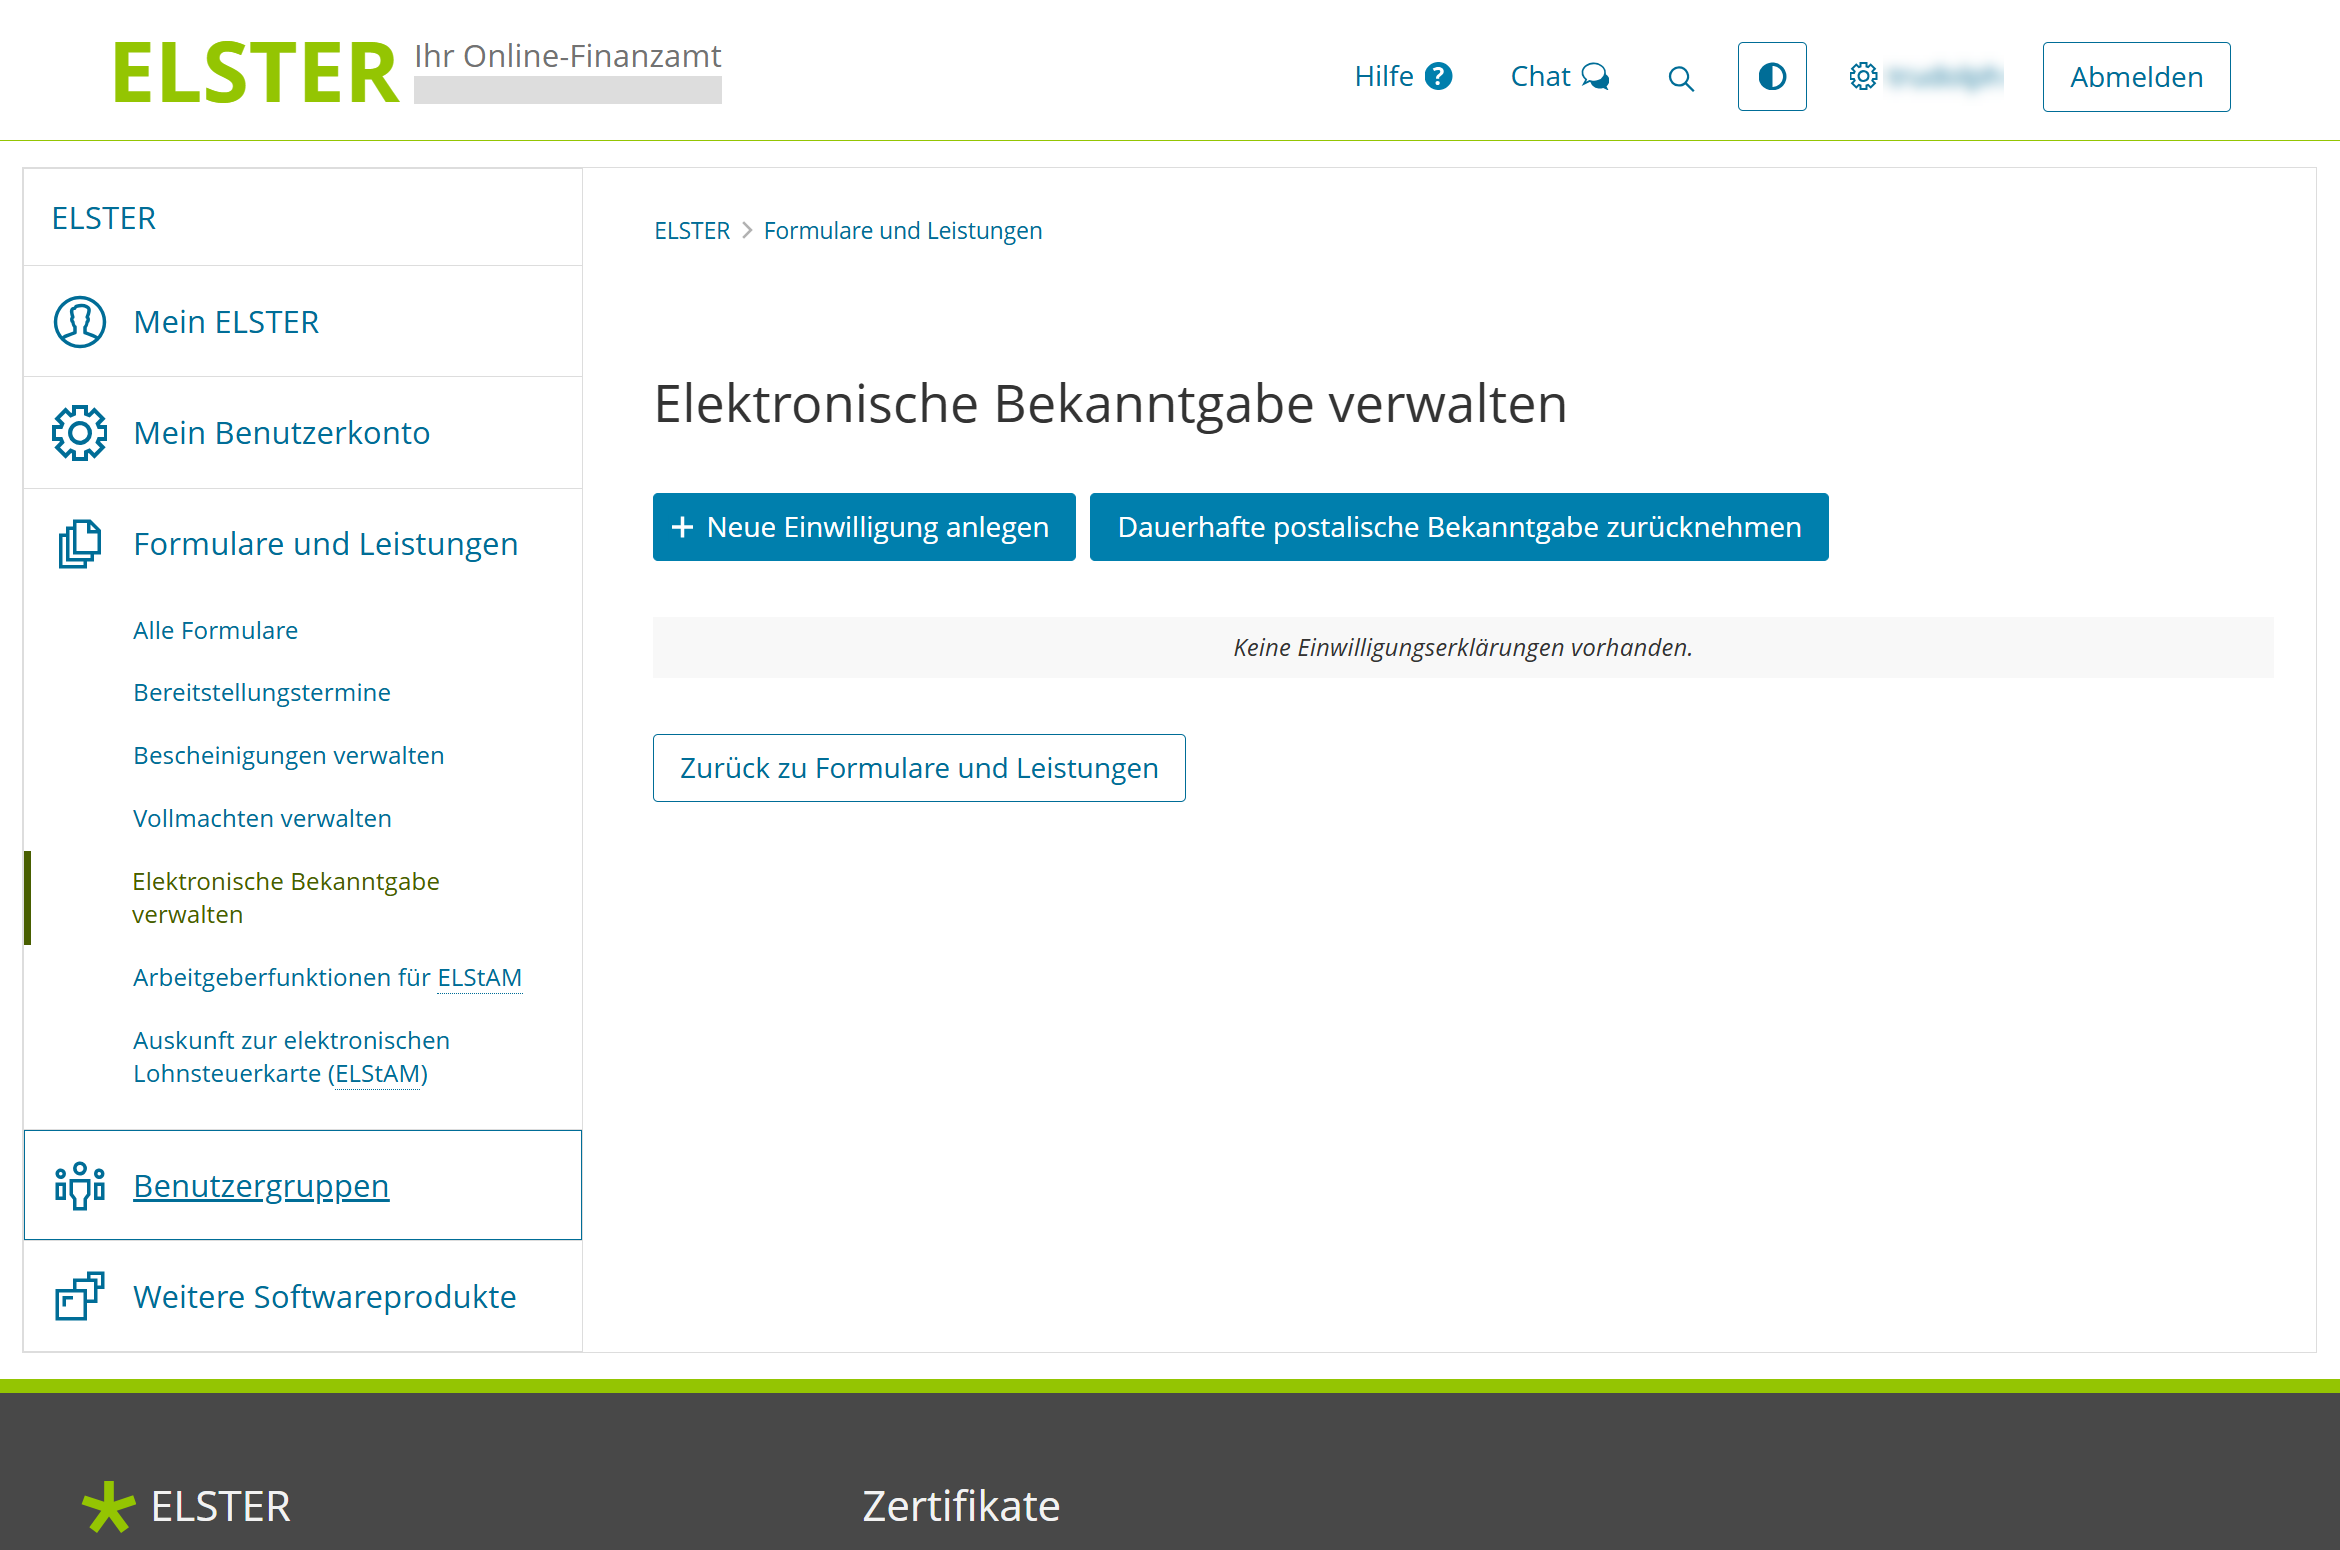The image size is (2340, 1550).
Task: Click Neue Einwilligung anlegen button
Action: tap(864, 527)
